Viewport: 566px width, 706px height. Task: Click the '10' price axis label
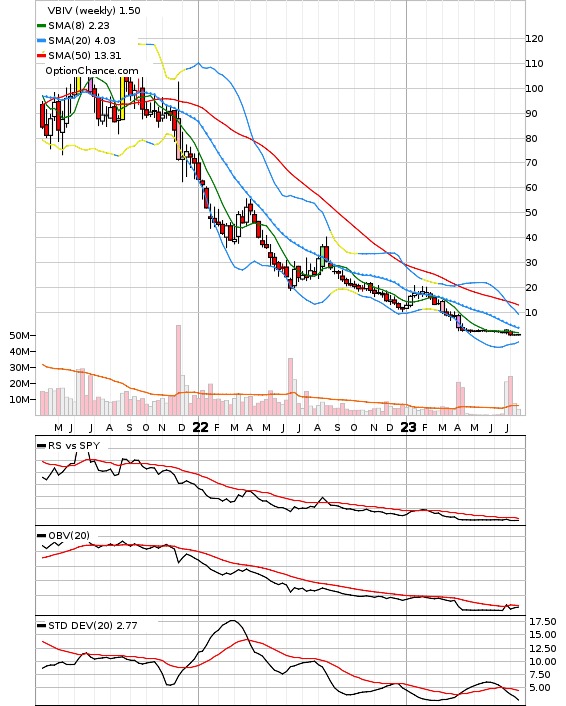click(531, 312)
